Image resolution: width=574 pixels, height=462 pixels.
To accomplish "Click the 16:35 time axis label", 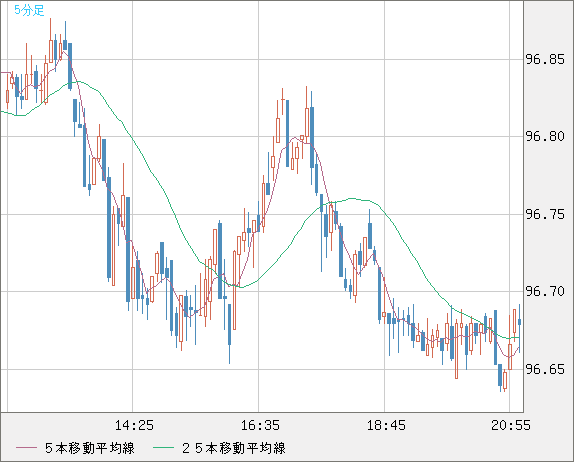I will click(x=260, y=425).
